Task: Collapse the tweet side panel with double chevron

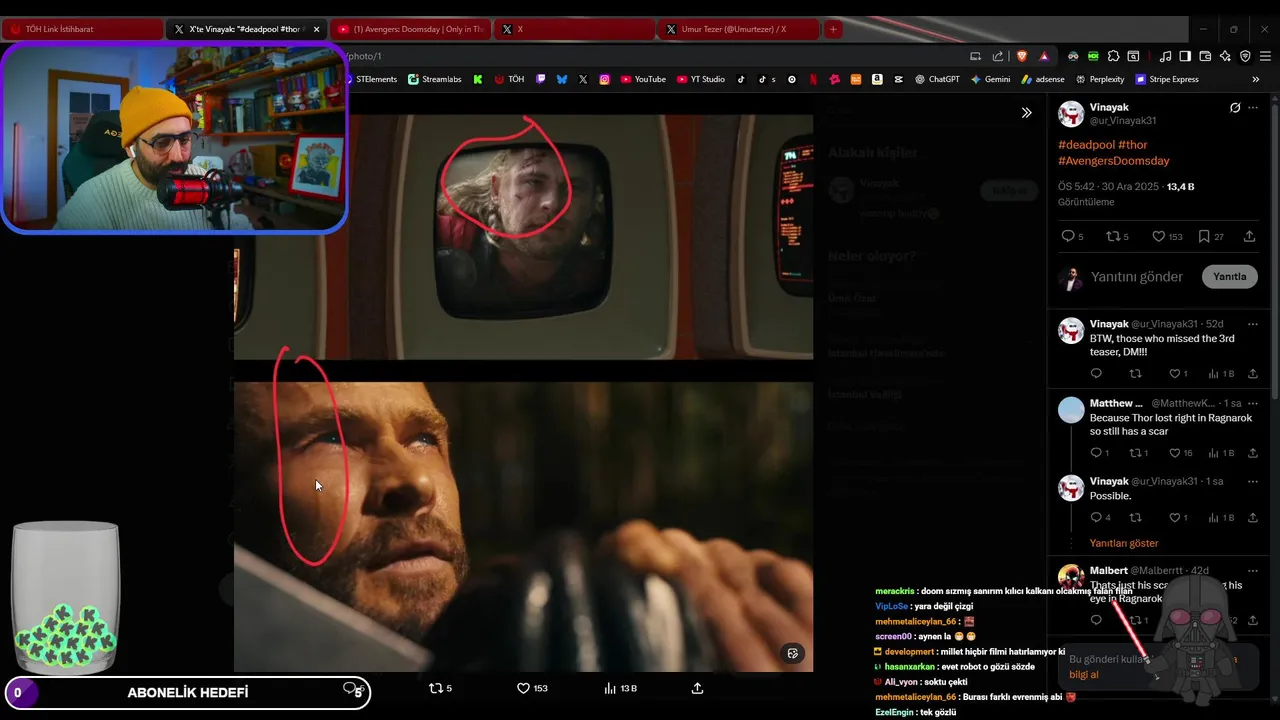Action: click(1026, 113)
